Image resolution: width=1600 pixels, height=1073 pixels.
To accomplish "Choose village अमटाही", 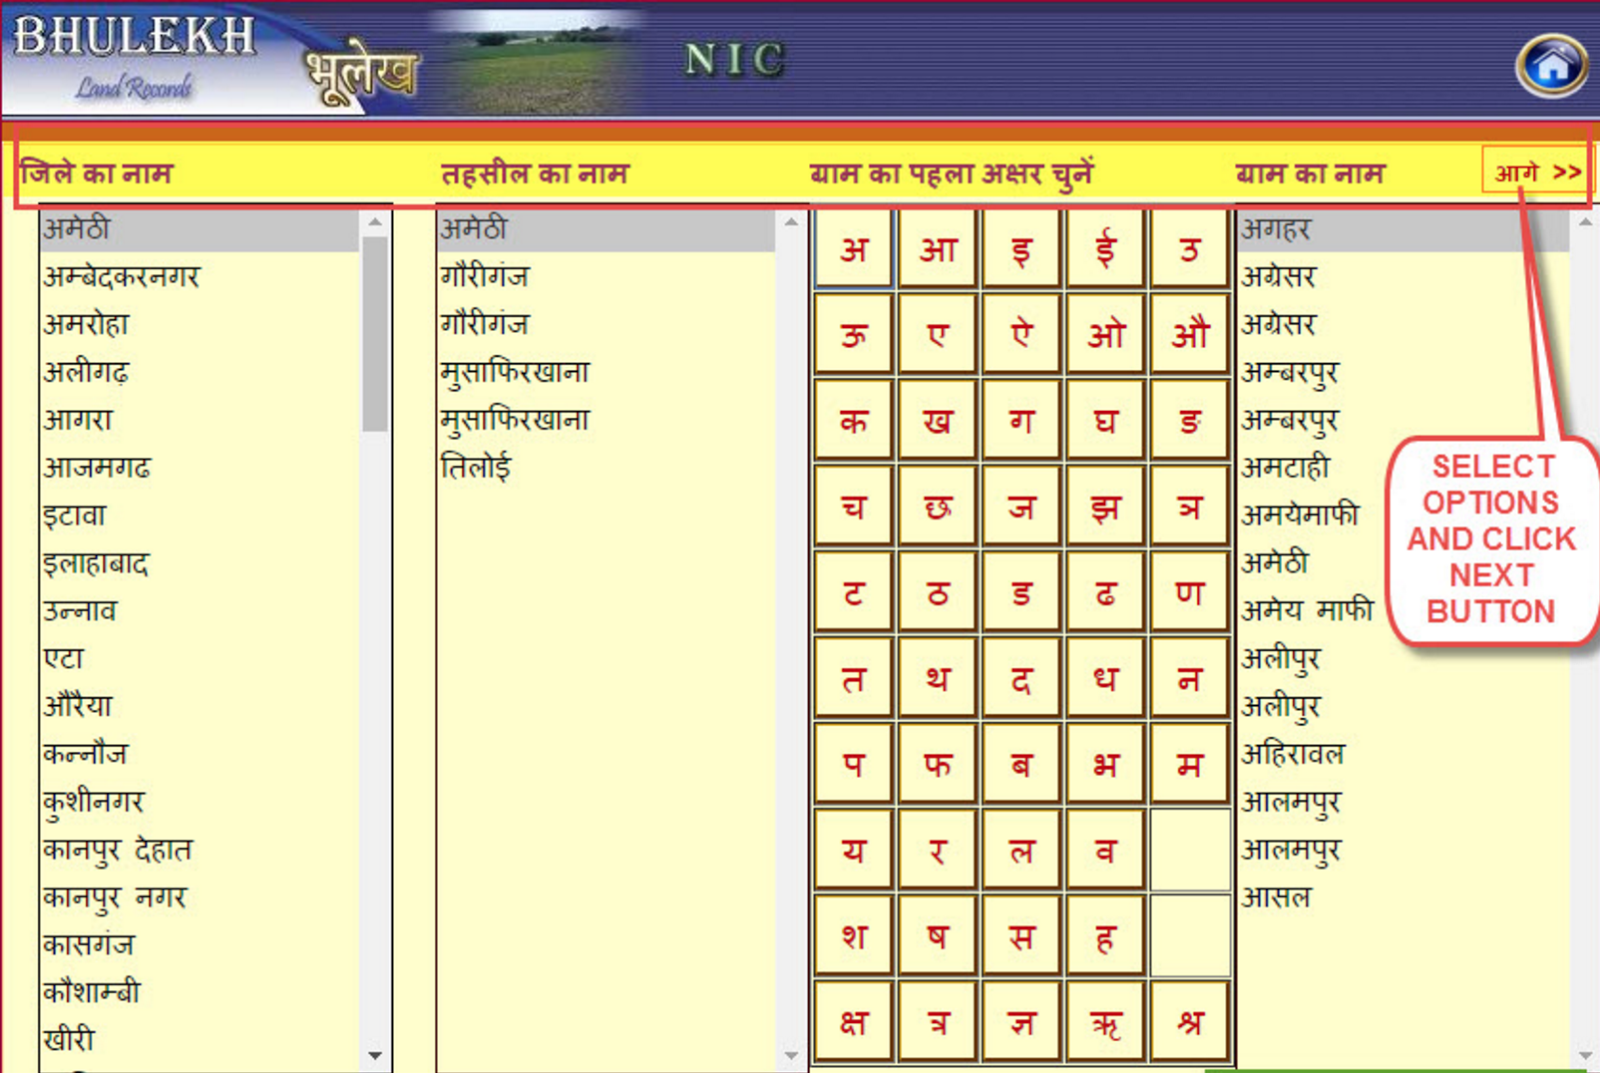I will (x=1403, y=468).
